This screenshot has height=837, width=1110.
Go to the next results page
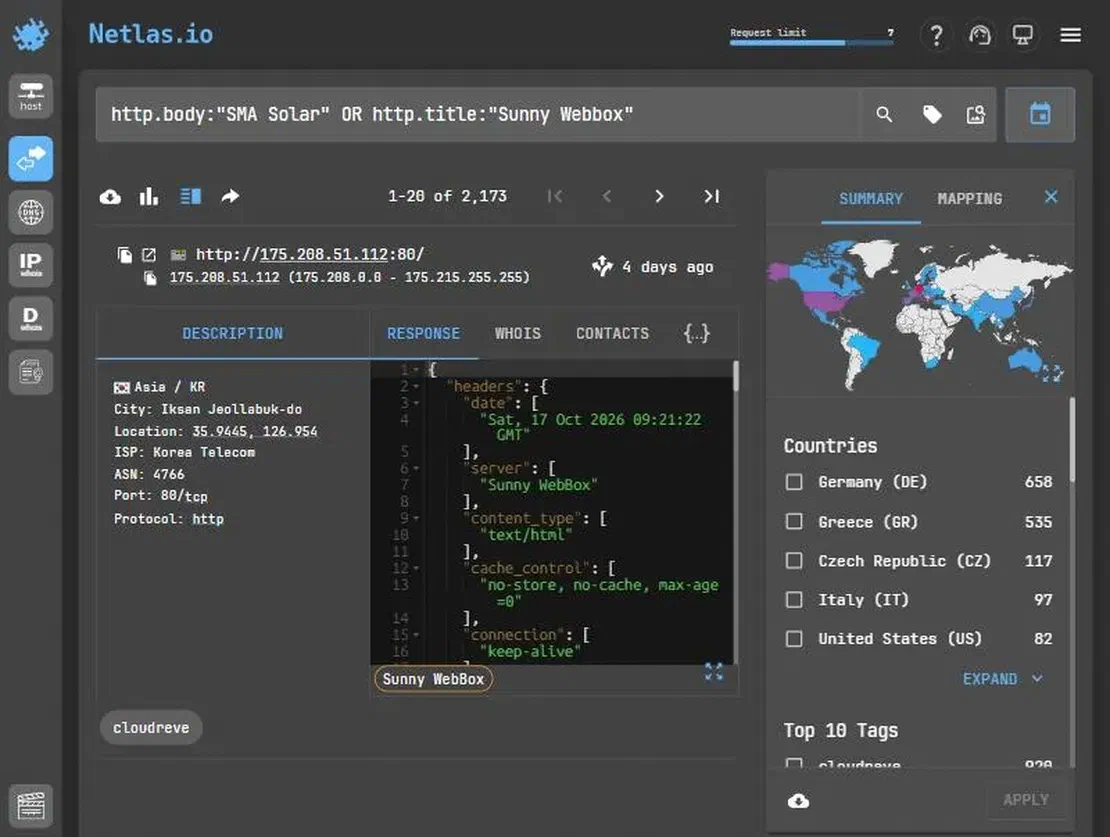[659, 196]
